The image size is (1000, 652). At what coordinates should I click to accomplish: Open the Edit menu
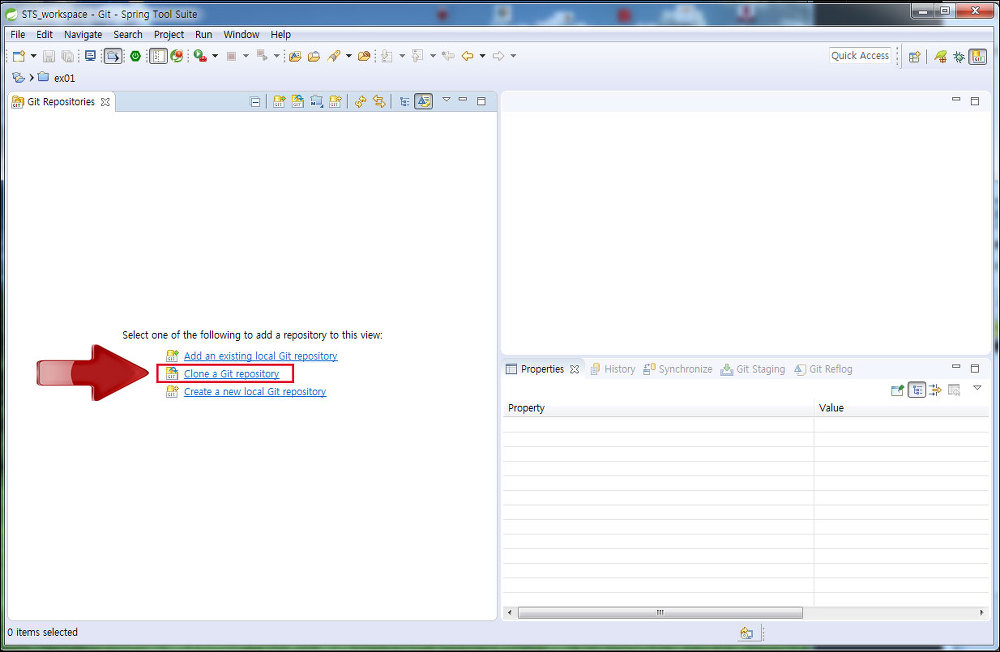pos(45,34)
